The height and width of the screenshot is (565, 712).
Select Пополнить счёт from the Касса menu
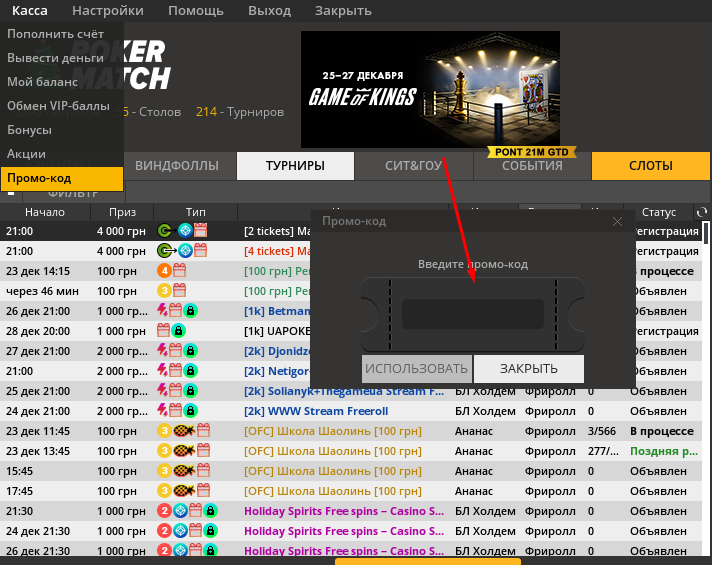(62, 34)
